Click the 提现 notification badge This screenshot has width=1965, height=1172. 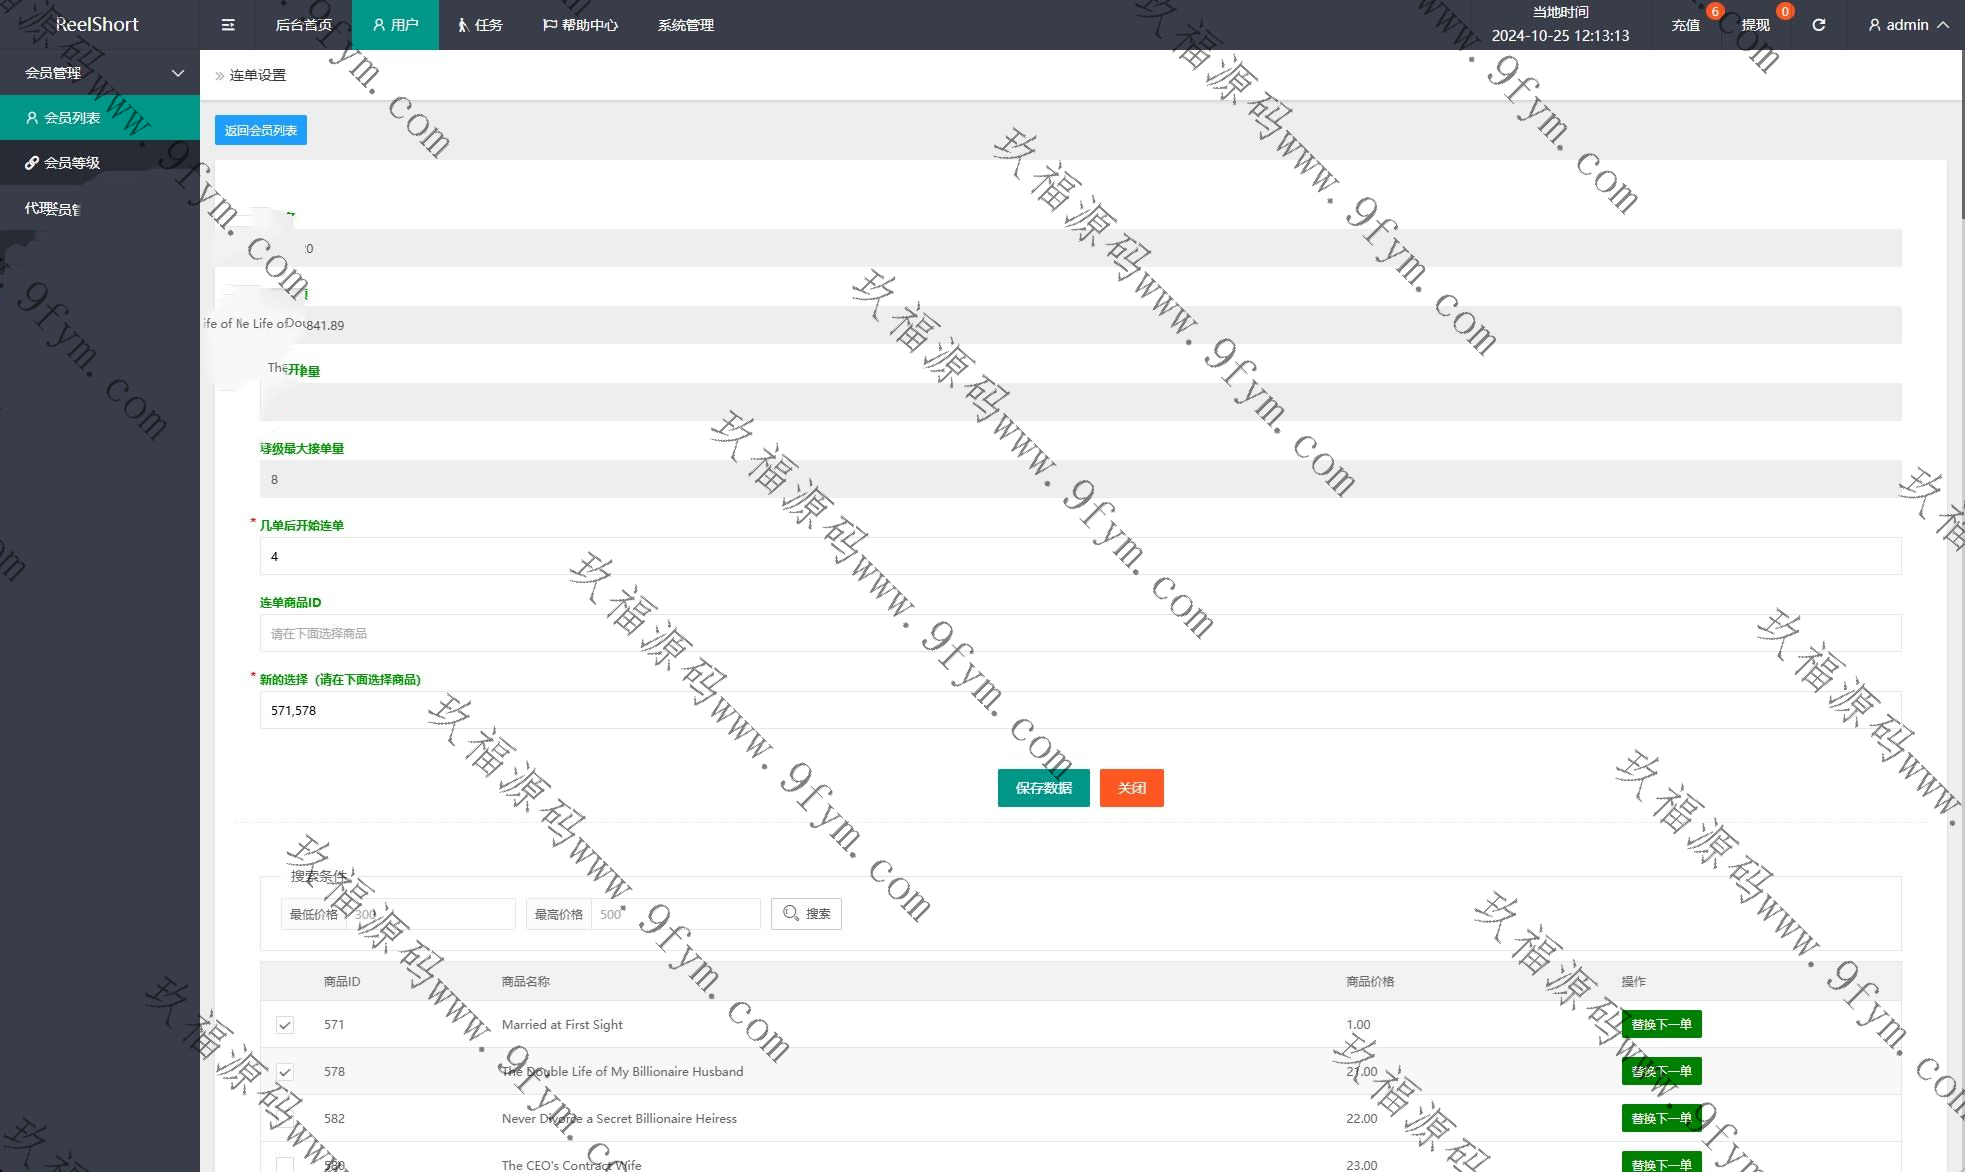pyautogui.click(x=1784, y=12)
